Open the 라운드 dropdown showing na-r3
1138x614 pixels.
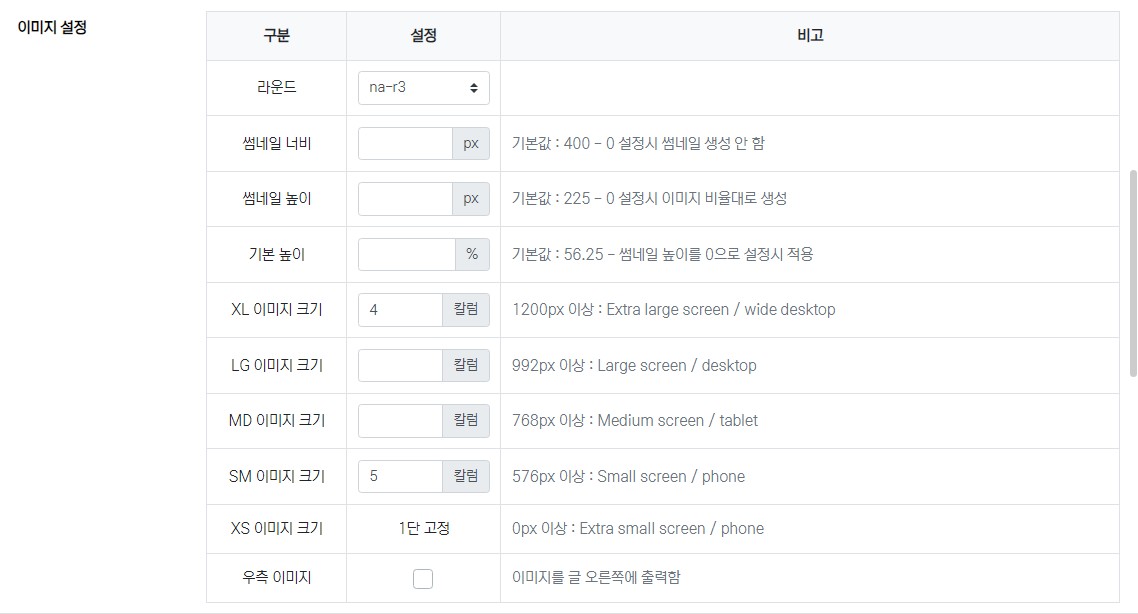pos(423,88)
